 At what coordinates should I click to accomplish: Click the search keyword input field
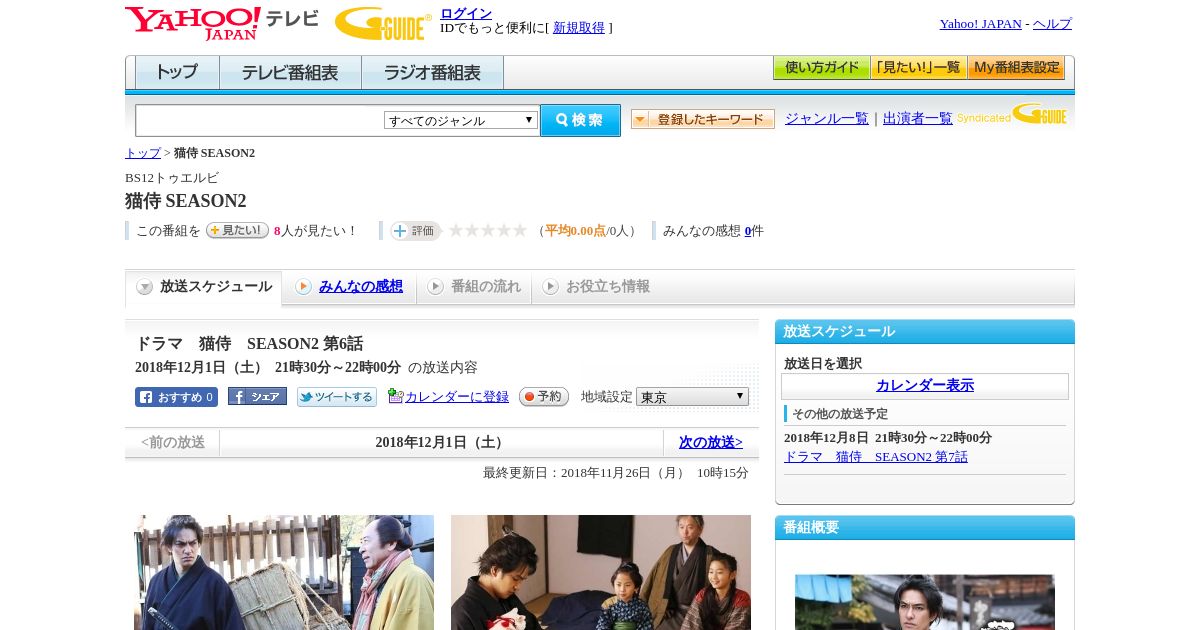click(x=260, y=120)
